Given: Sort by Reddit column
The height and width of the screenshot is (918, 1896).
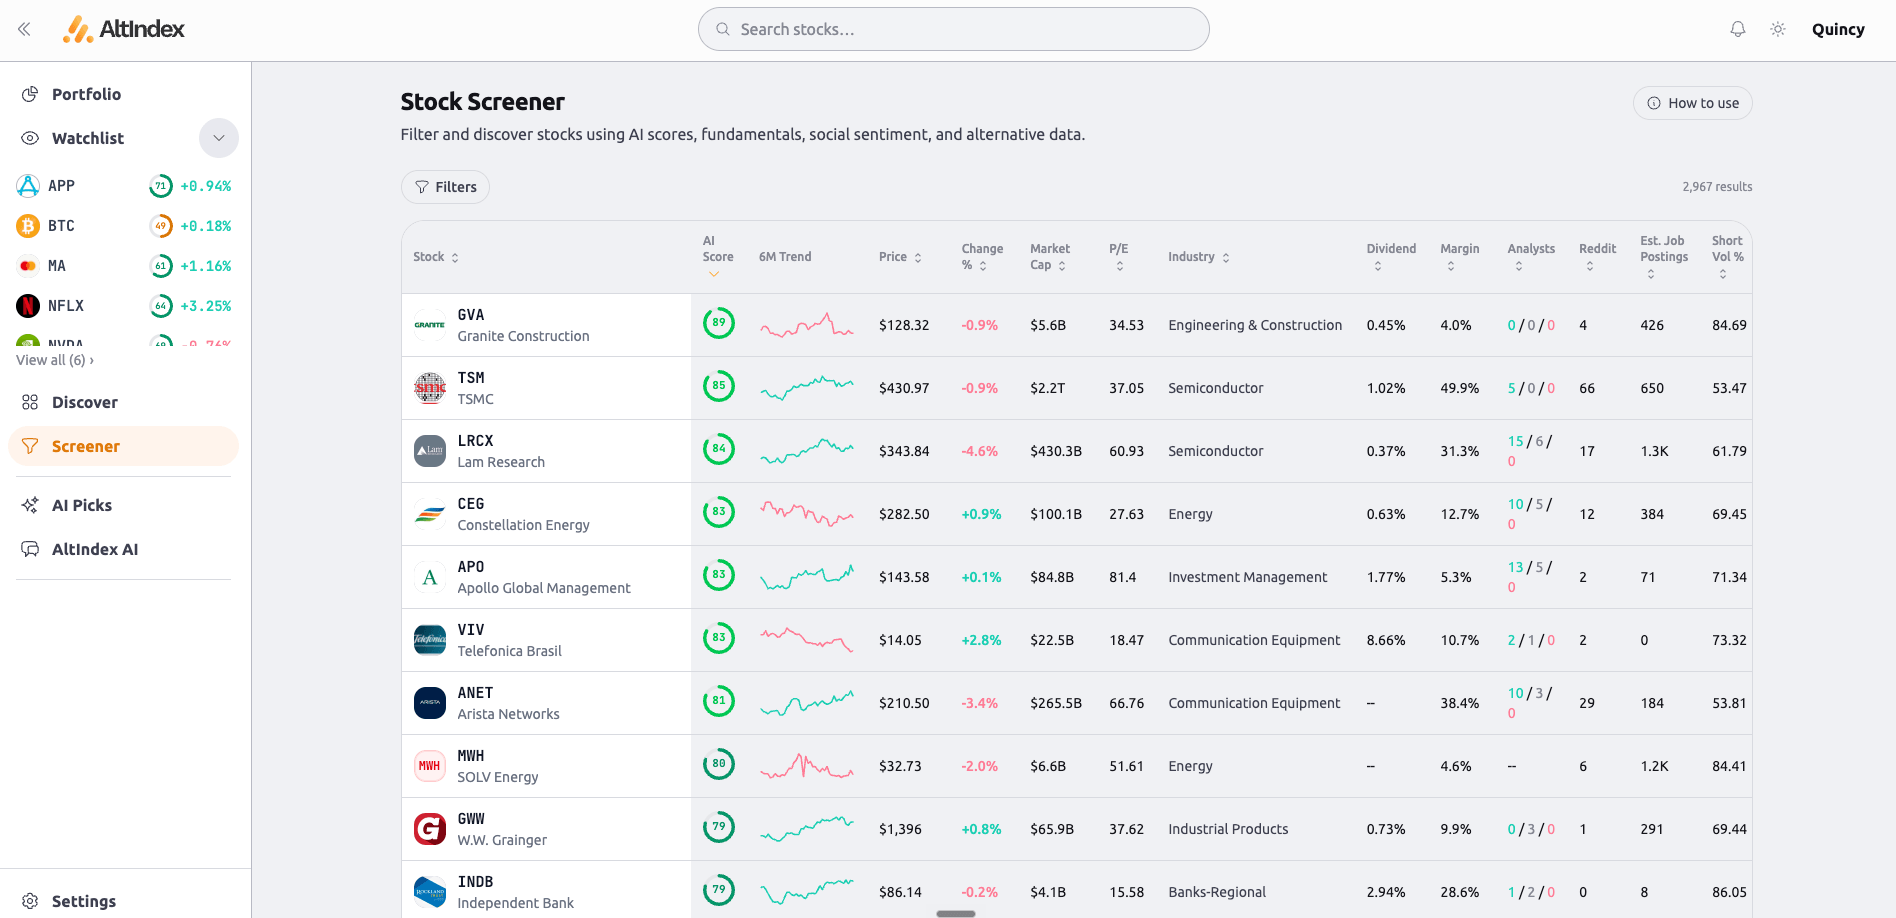Looking at the screenshot, I should coord(1597,257).
